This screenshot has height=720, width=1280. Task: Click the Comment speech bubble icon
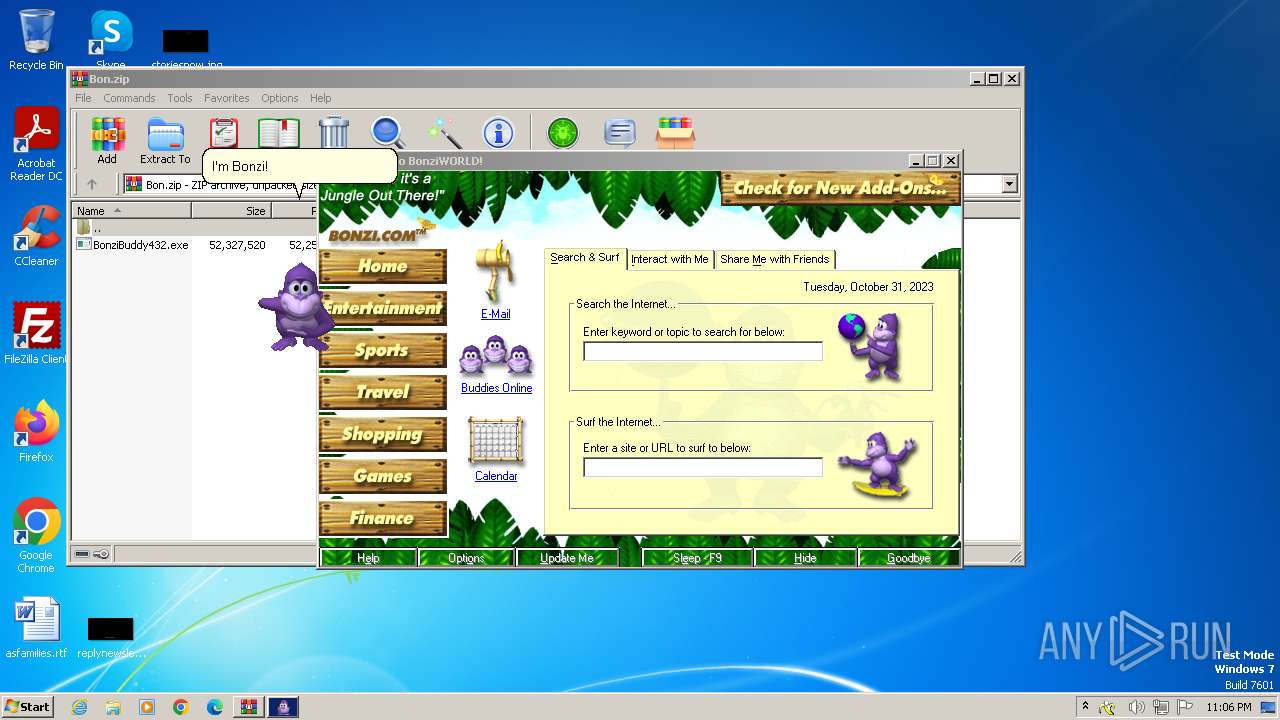[x=620, y=132]
